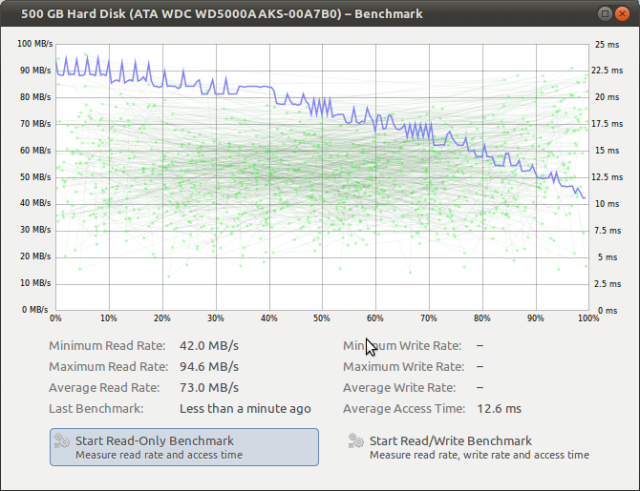Select the Maximum Read Rate value 94.6 MB/s
Screen dimensions: 640x491
click(x=209, y=367)
